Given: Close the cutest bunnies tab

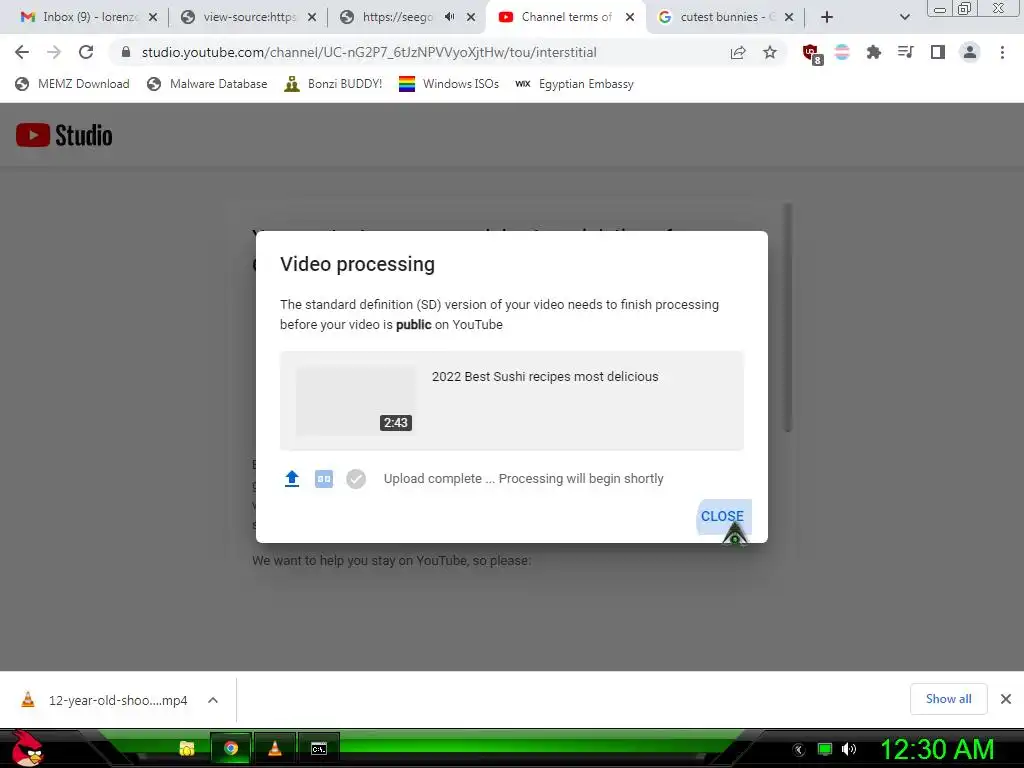Looking at the screenshot, I should [x=789, y=17].
